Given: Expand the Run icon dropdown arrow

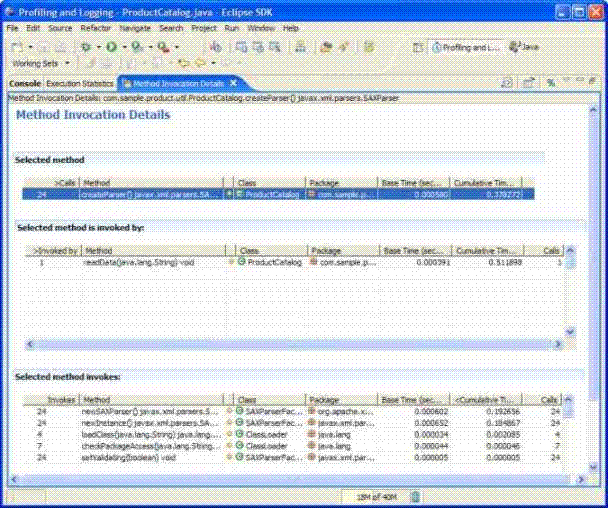Looking at the screenshot, I should click(123, 46).
